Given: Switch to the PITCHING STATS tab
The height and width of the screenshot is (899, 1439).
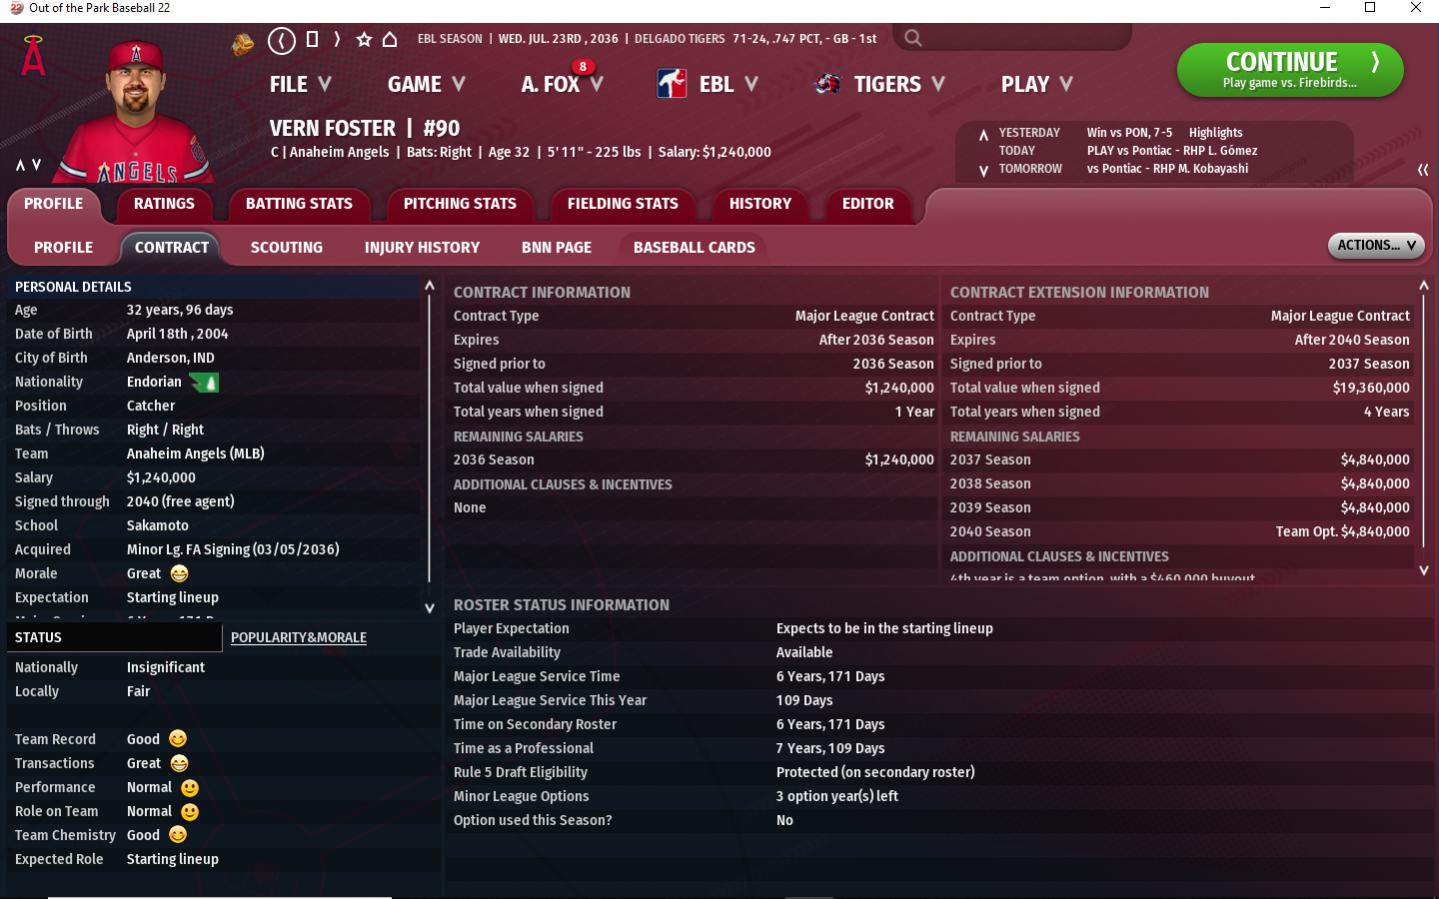Looking at the screenshot, I should tap(459, 204).
